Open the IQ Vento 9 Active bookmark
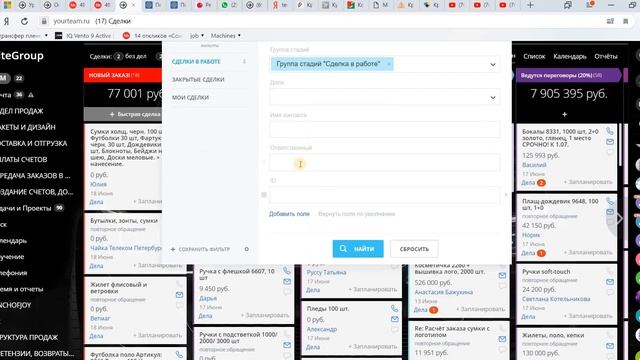640x360 pixels. [x=83, y=36]
